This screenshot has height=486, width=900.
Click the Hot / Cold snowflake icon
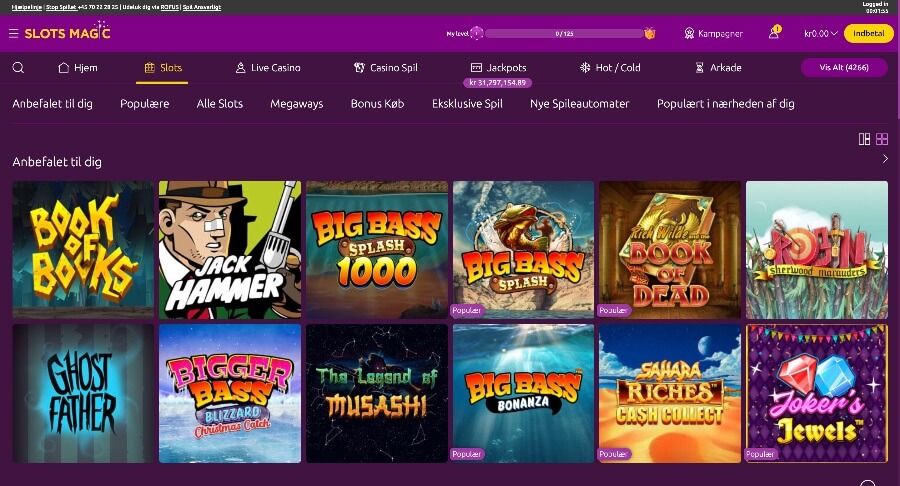coord(586,68)
